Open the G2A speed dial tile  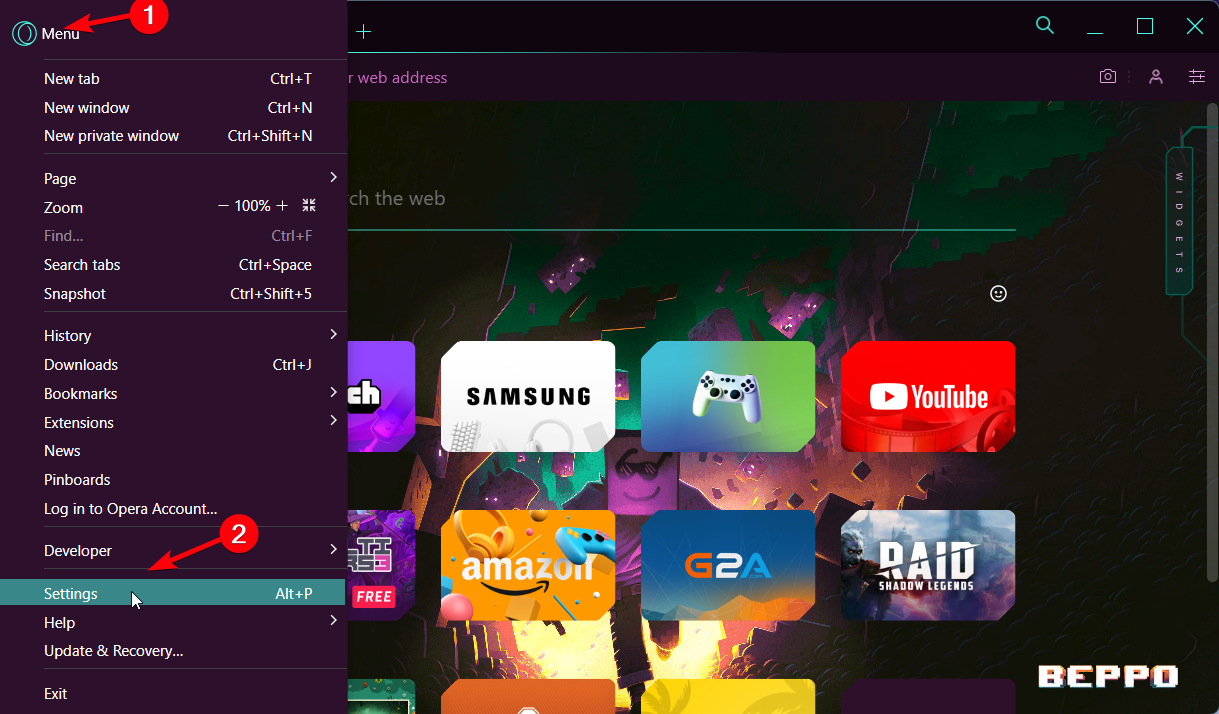[x=728, y=566]
